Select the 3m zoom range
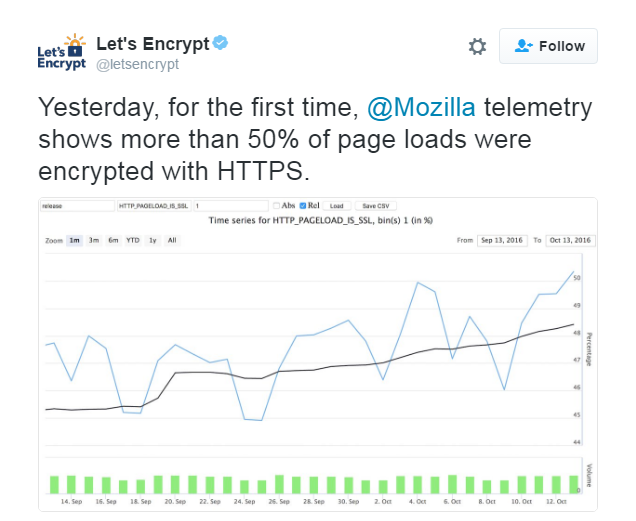 tap(94, 240)
